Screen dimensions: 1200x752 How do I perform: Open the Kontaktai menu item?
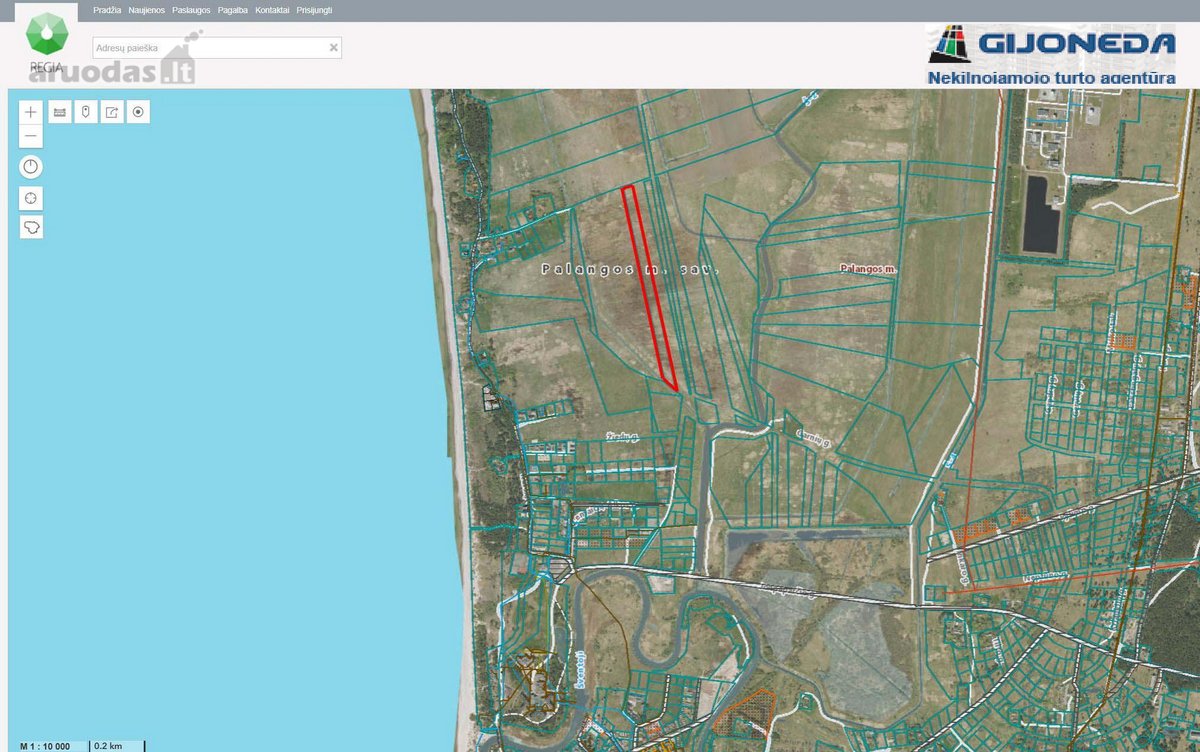click(272, 10)
